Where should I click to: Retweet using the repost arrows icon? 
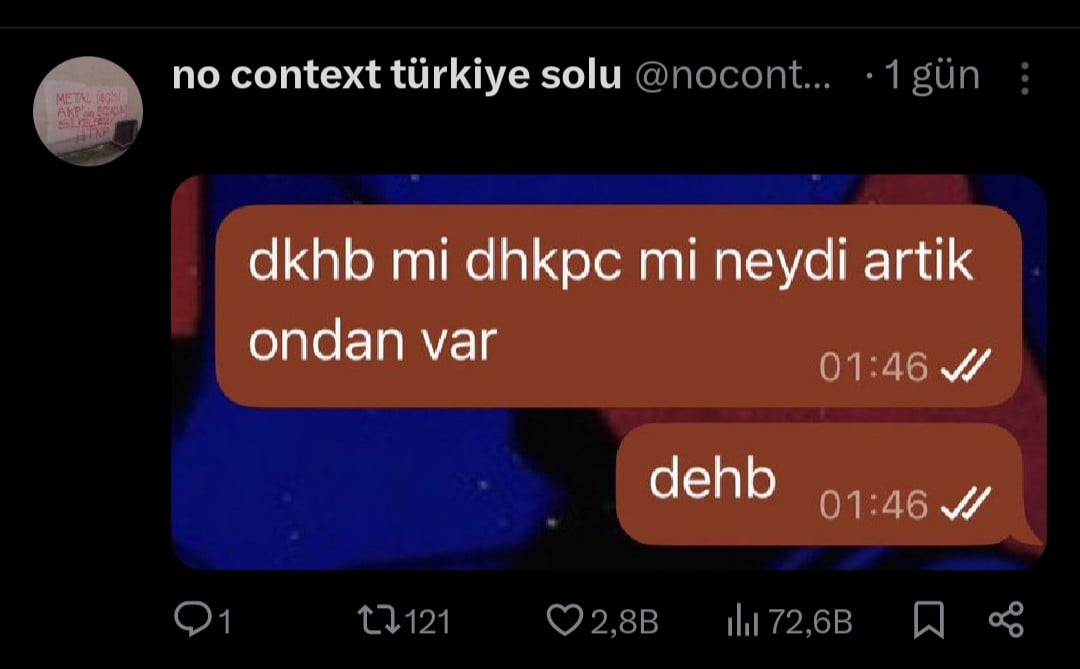point(379,619)
